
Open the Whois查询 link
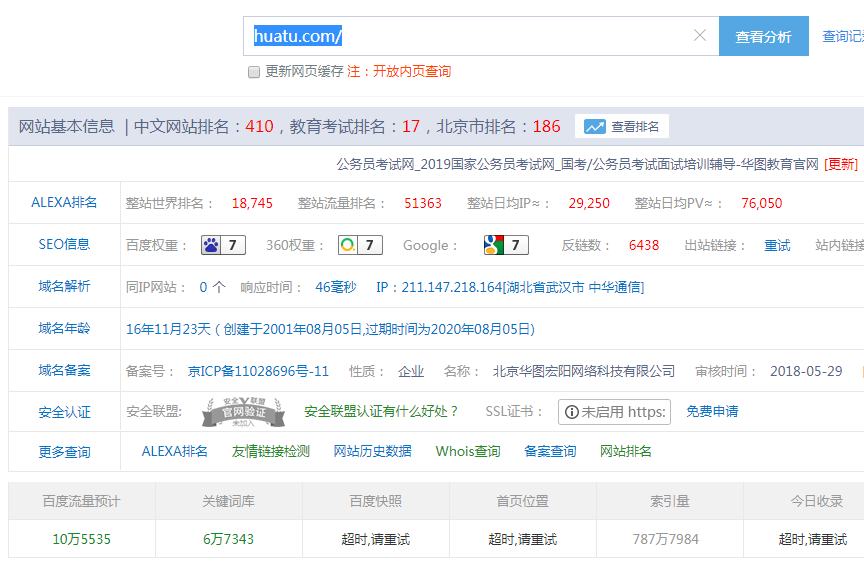click(468, 451)
